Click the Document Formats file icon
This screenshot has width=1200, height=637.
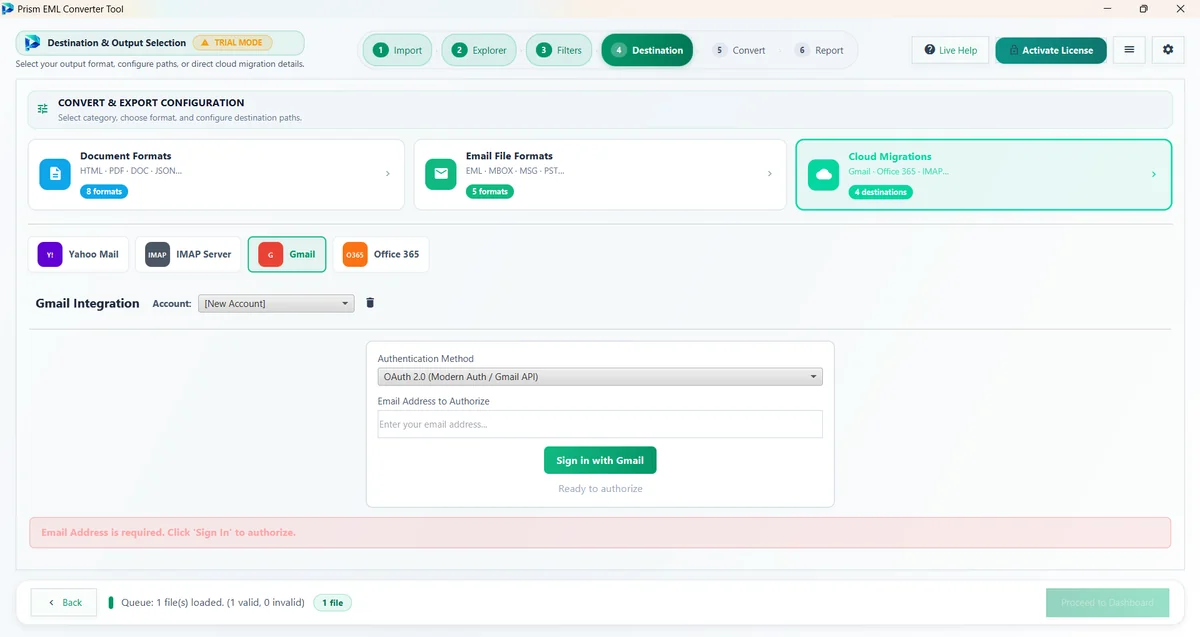click(55, 174)
